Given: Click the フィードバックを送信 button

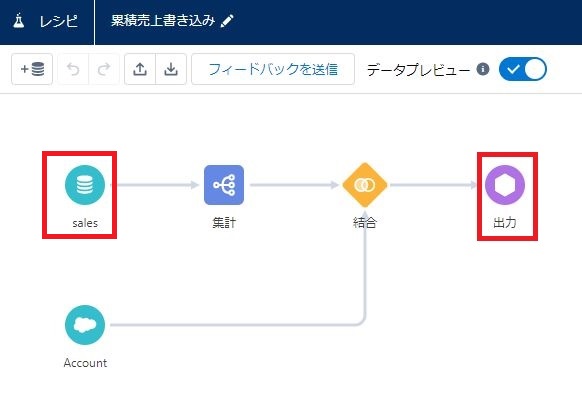Looking at the screenshot, I should 273,69.
